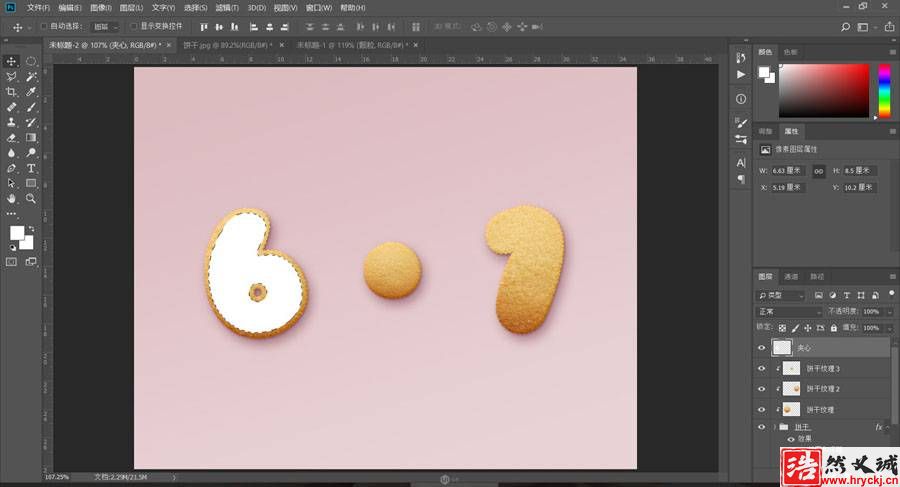The image size is (900, 487).
Task: Open the layer filter type dropdown
Action: click(781, 295)
